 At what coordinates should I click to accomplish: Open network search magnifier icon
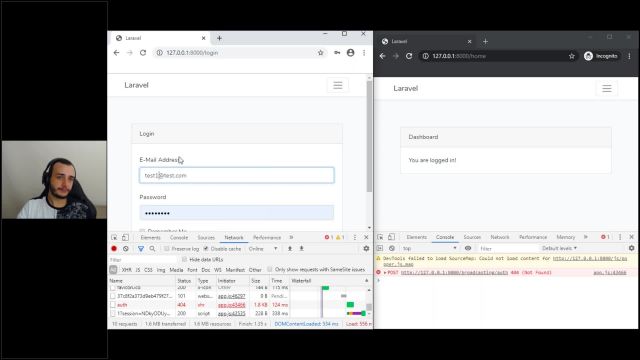(152, 248)
